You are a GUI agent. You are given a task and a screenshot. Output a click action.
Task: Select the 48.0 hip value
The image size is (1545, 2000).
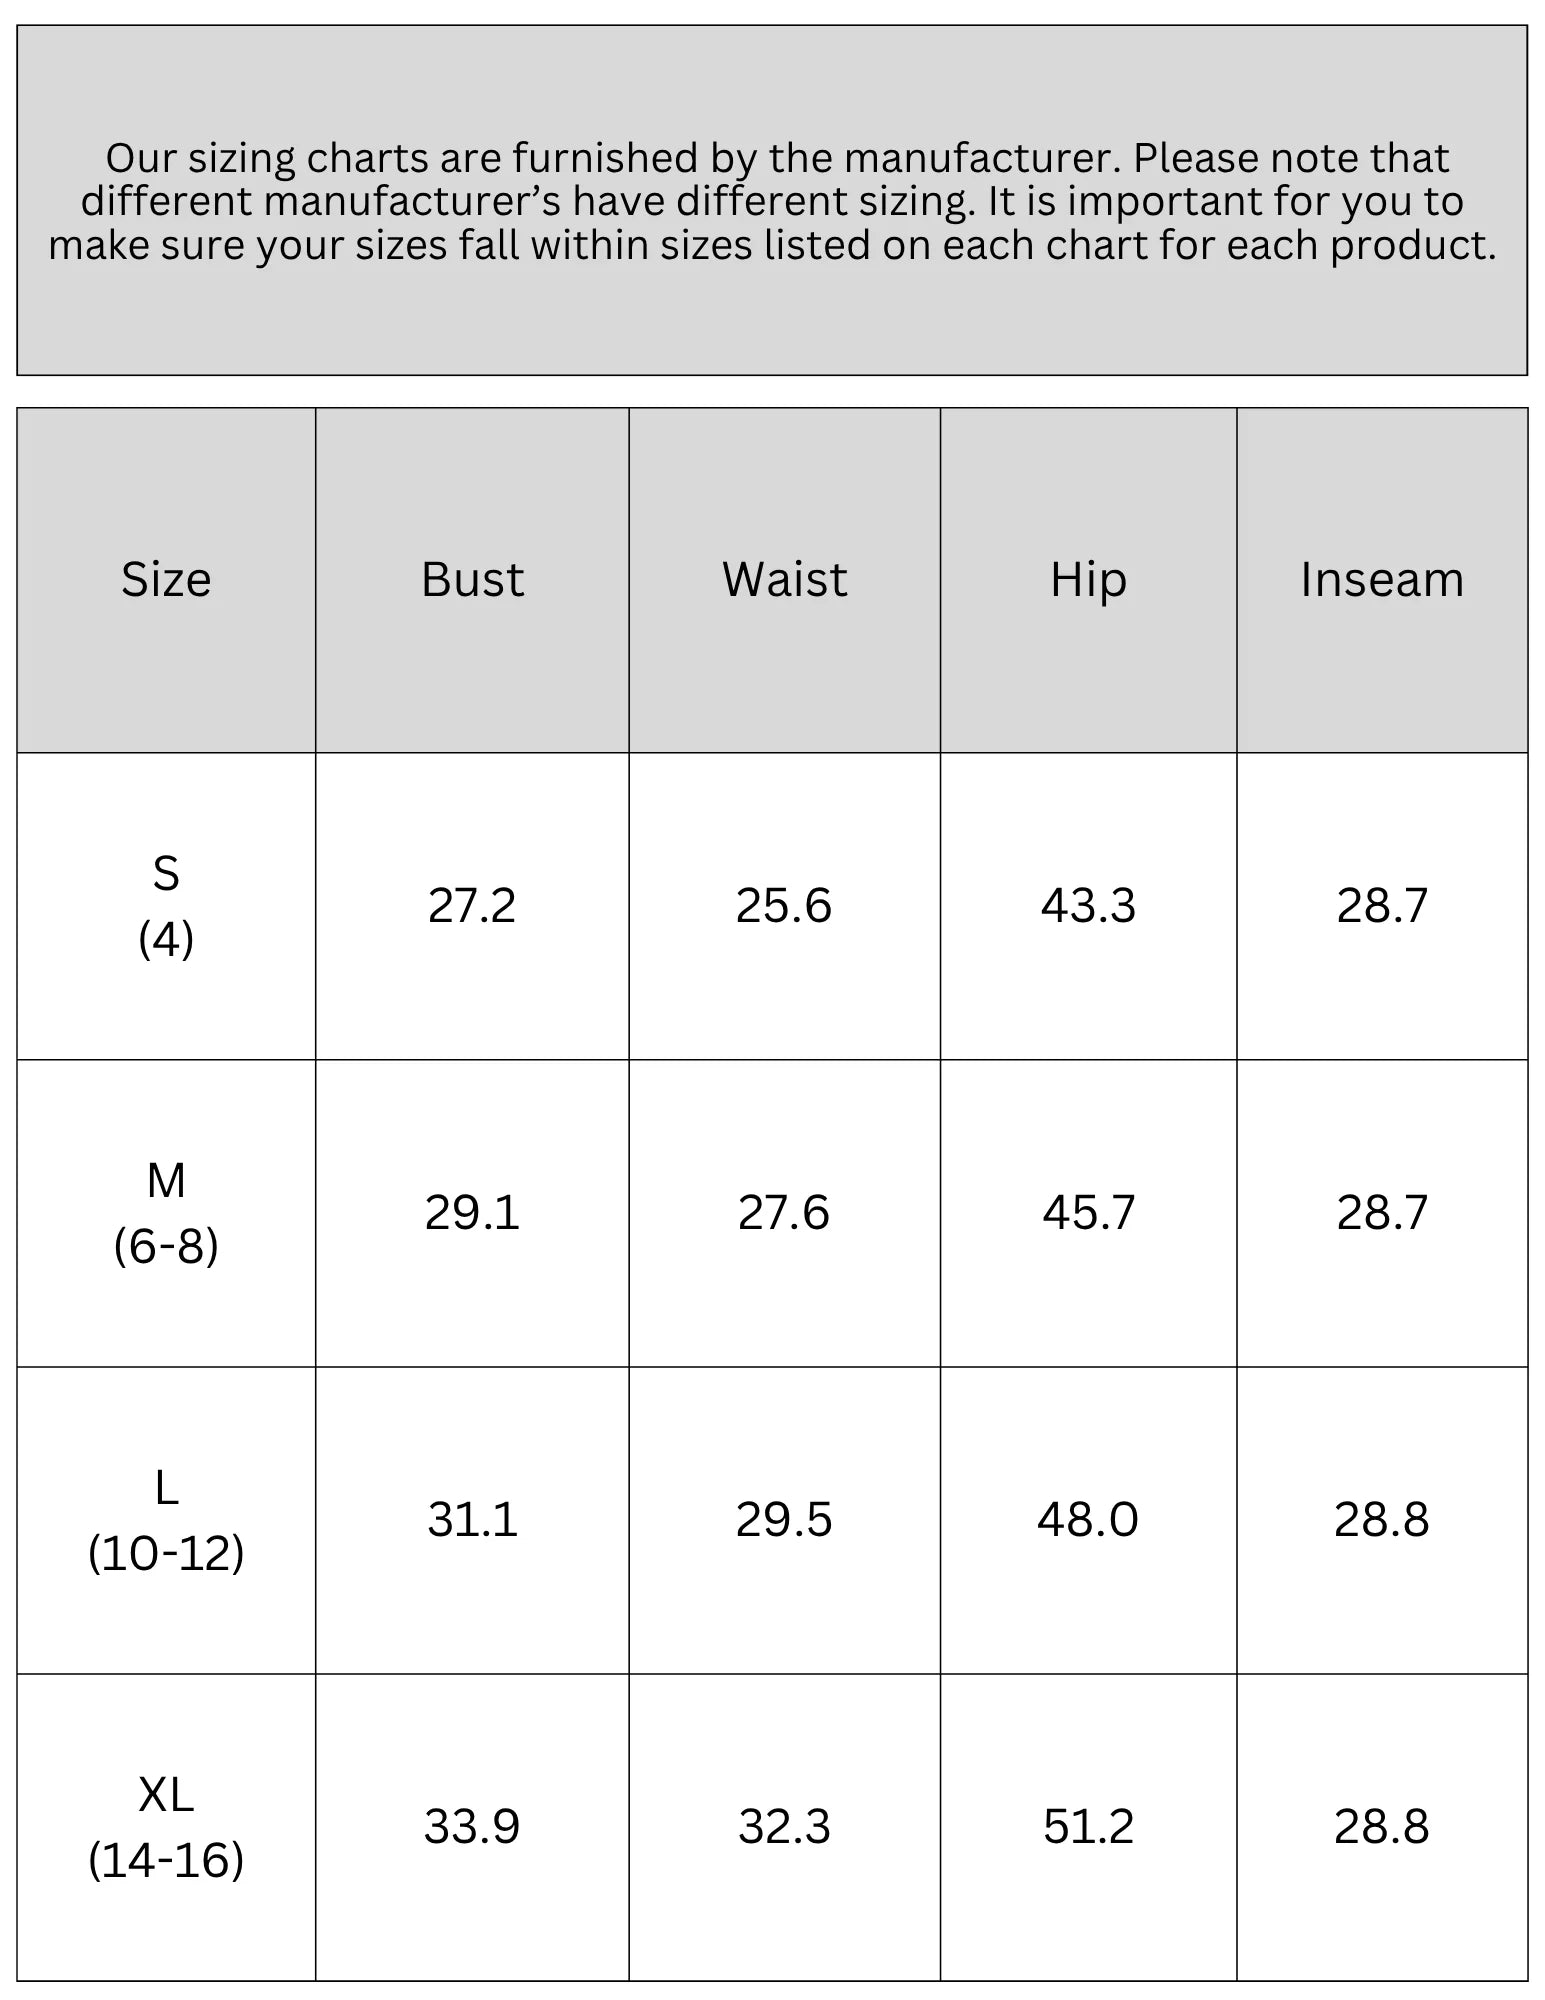[x=1088, y=1520]
